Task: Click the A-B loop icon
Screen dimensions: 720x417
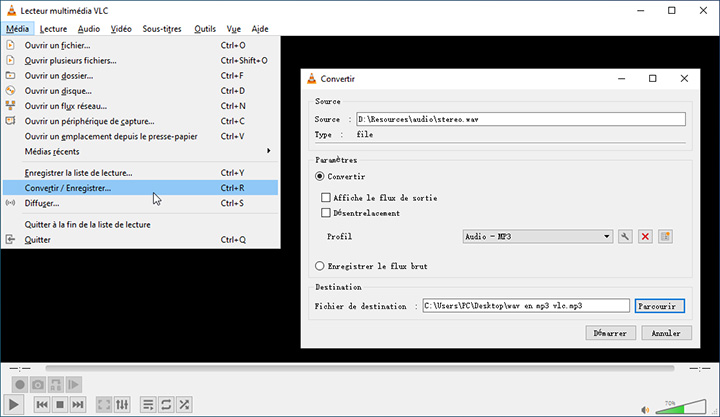Action: (56, 384)
